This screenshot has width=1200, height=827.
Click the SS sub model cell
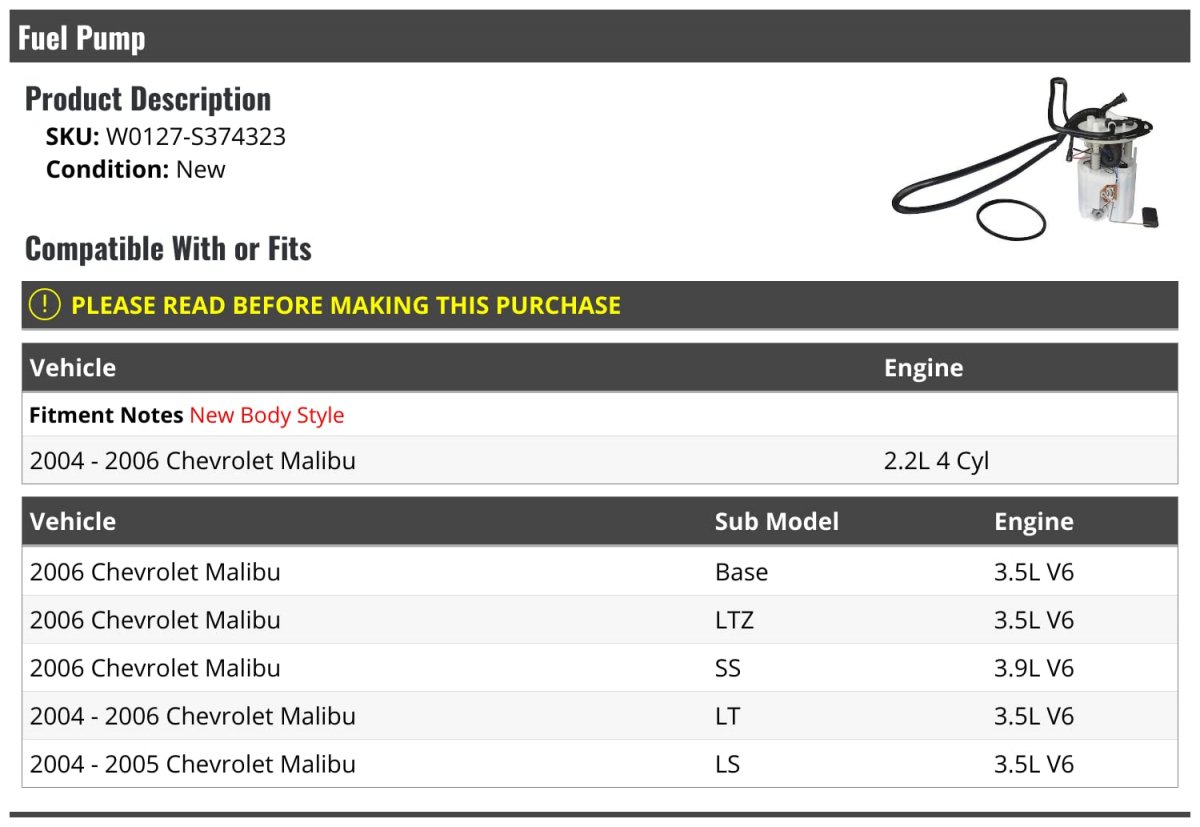click(x=728, y=668)
